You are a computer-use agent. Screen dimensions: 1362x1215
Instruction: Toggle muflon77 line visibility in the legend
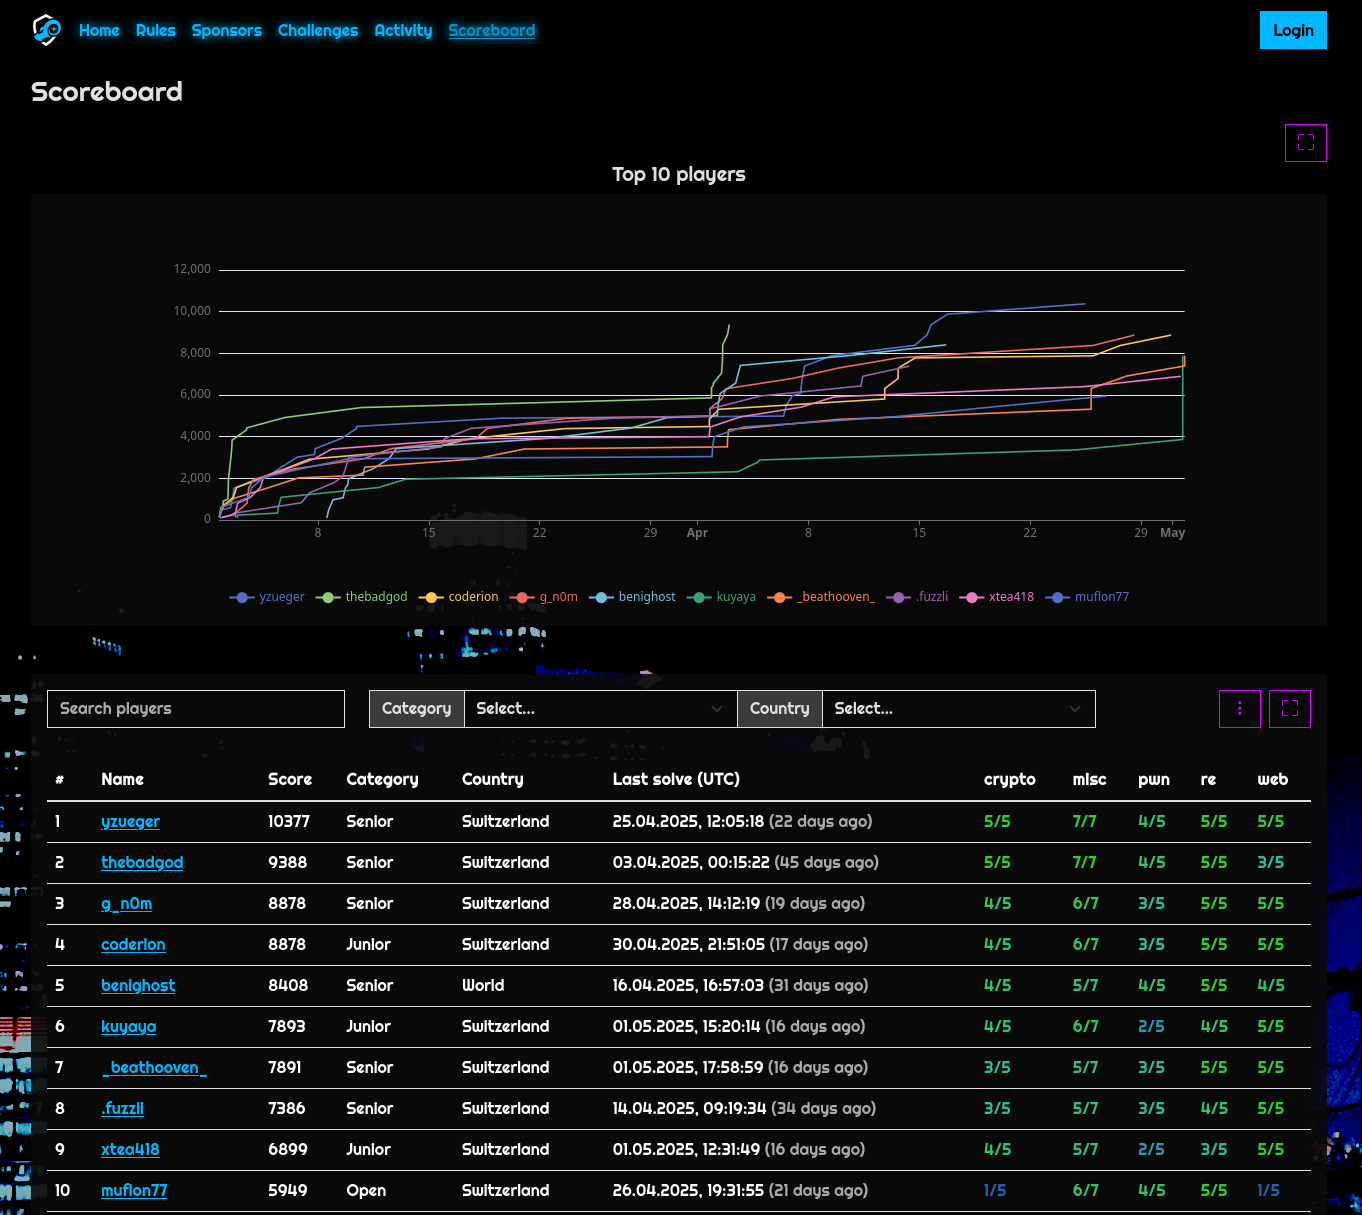1089,596
